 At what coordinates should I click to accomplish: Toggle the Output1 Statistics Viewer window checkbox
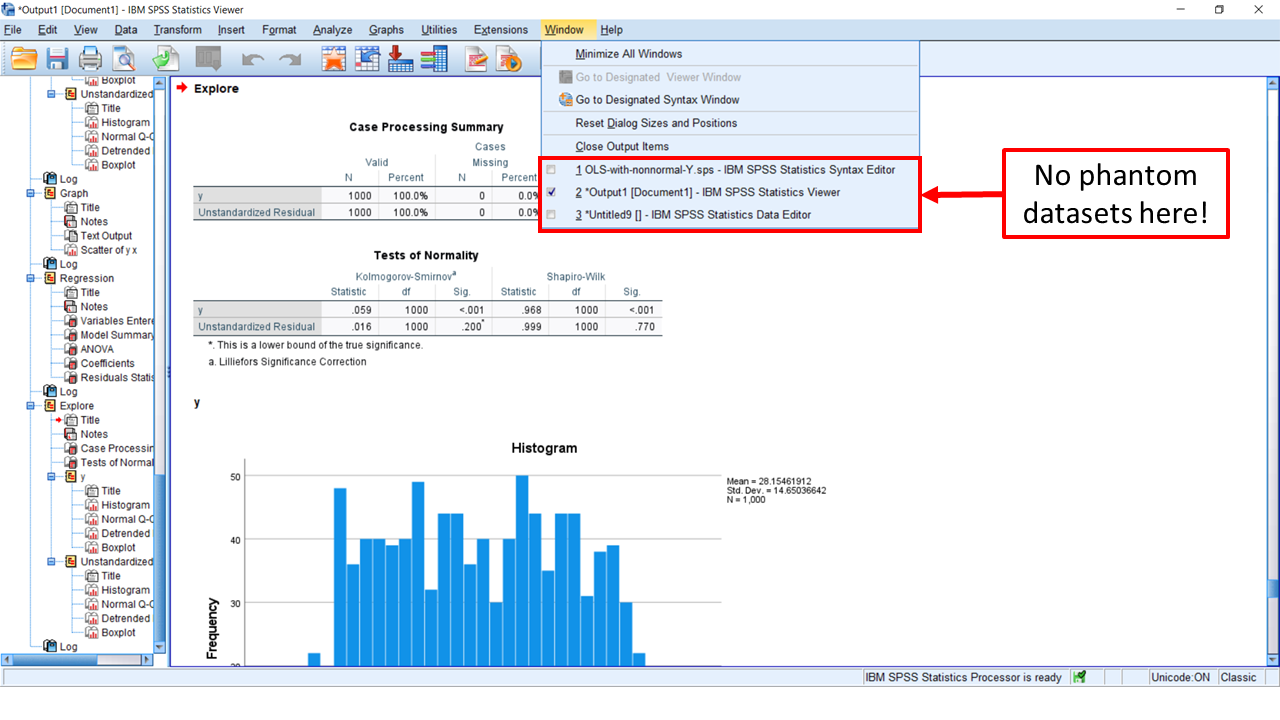tap(551, 192)
